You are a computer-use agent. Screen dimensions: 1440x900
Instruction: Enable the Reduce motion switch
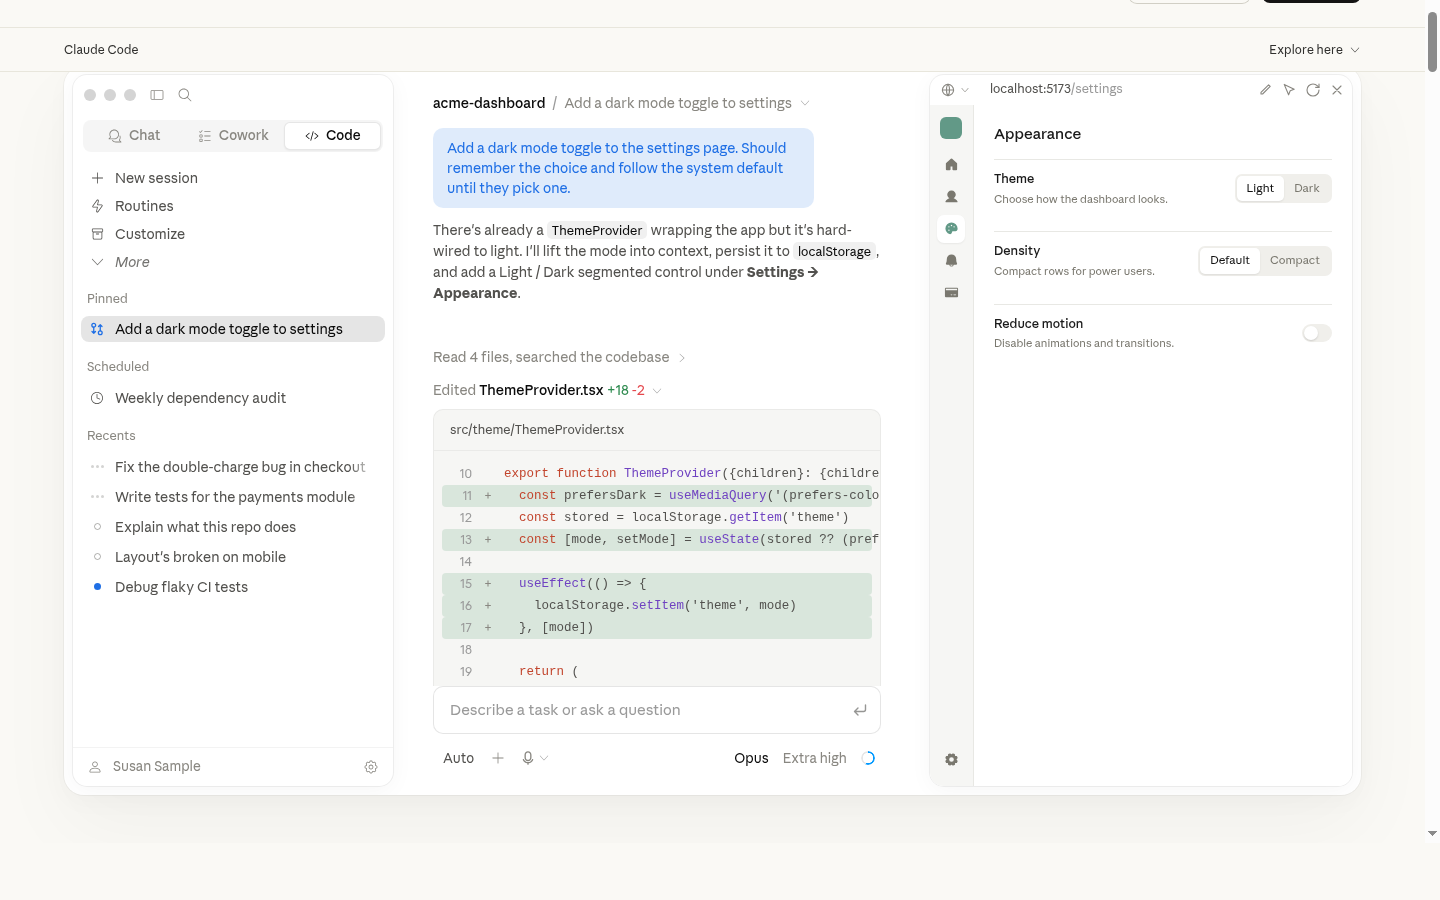[x=1317, y=333]
